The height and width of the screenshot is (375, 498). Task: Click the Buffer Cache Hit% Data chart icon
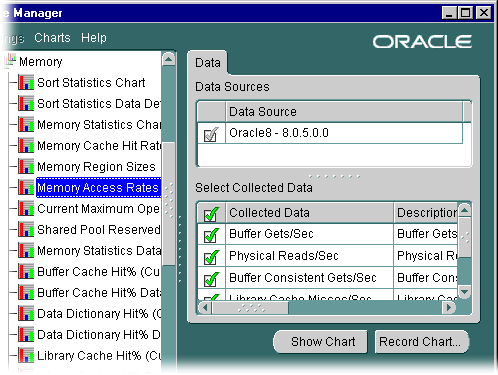pyautogui.click(x=26, y=292)
